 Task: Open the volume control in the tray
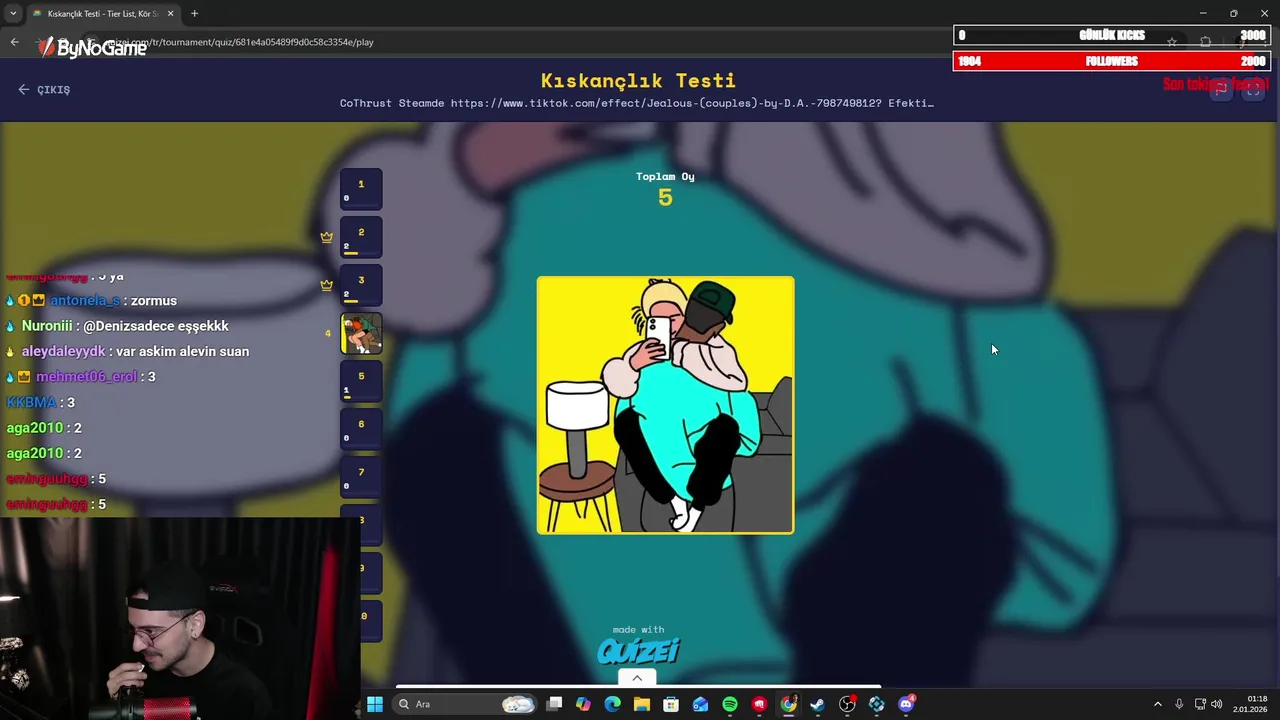tap(1217, 704)
